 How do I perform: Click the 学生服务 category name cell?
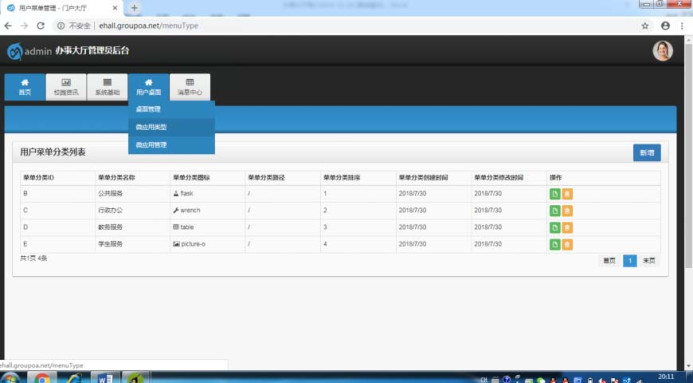point(110,244)
